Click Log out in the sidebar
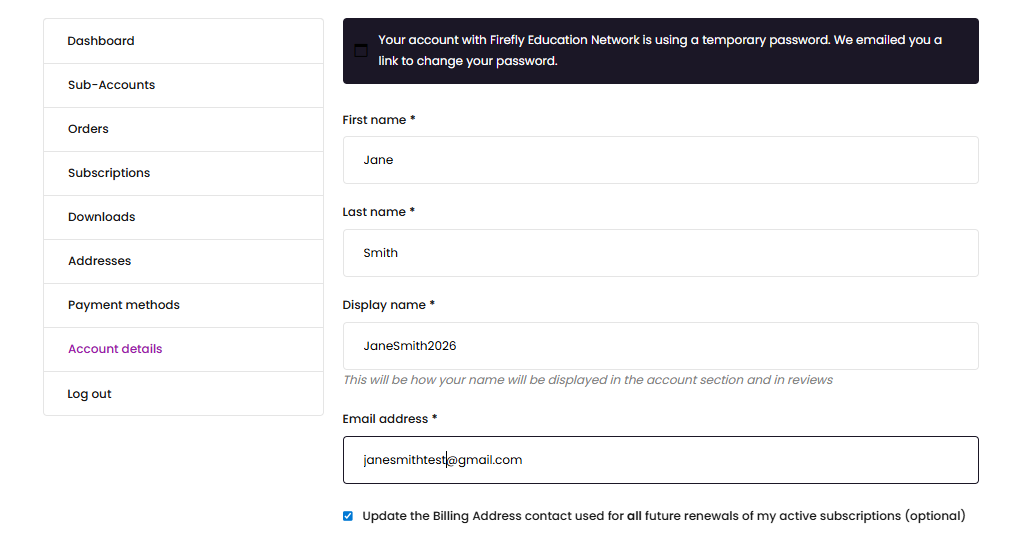This screenshot has width=1013, height=547. pos(89,394)
